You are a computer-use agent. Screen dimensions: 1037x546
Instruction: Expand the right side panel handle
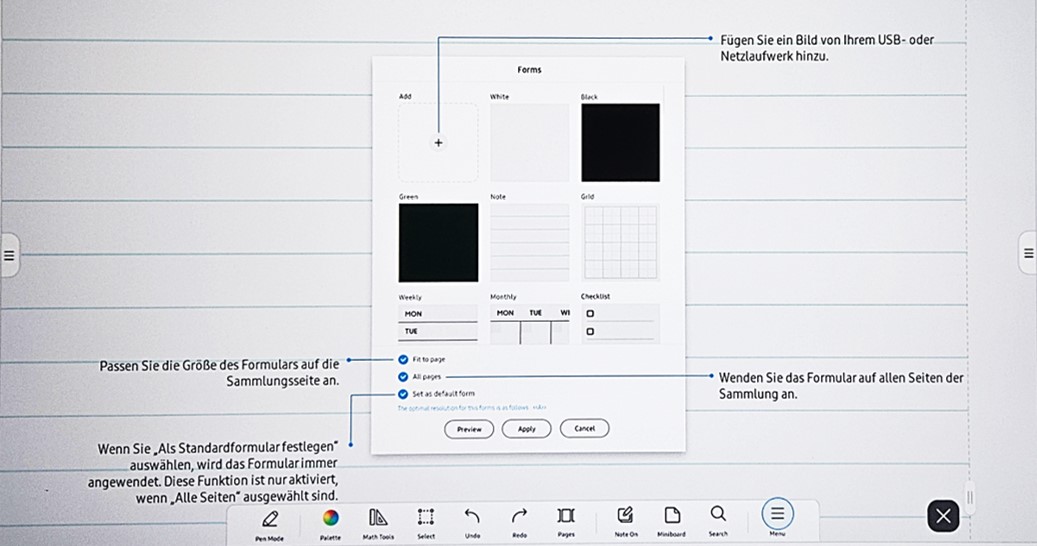coord(1028,254)
